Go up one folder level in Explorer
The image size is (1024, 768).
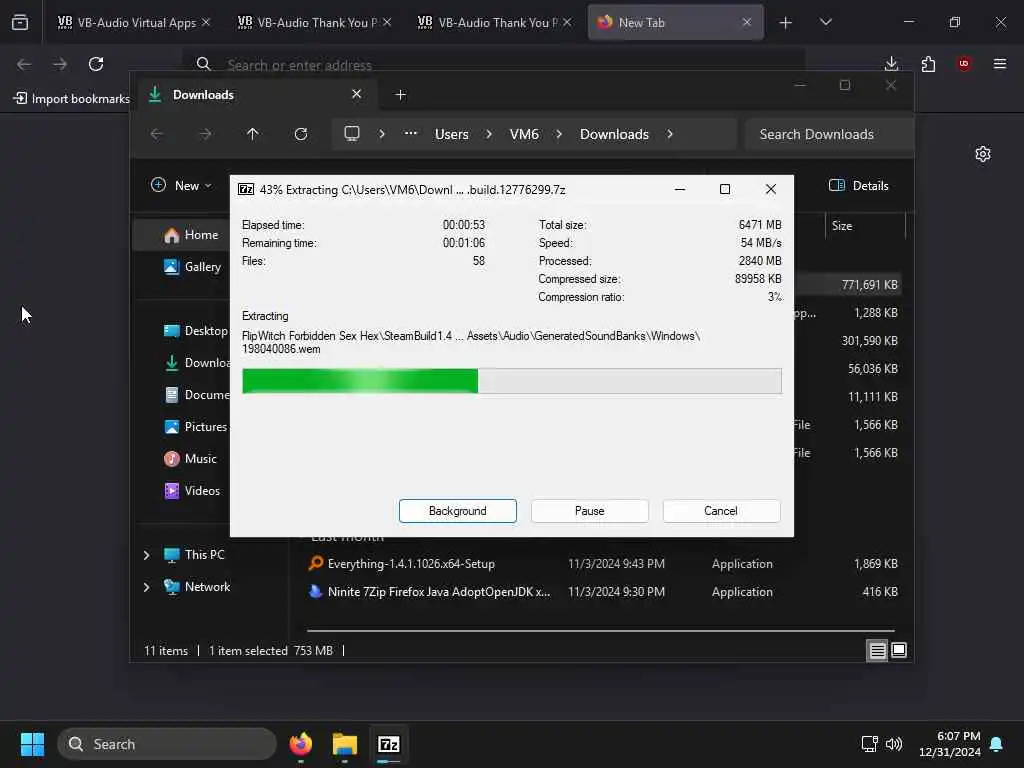coord(253,134)
